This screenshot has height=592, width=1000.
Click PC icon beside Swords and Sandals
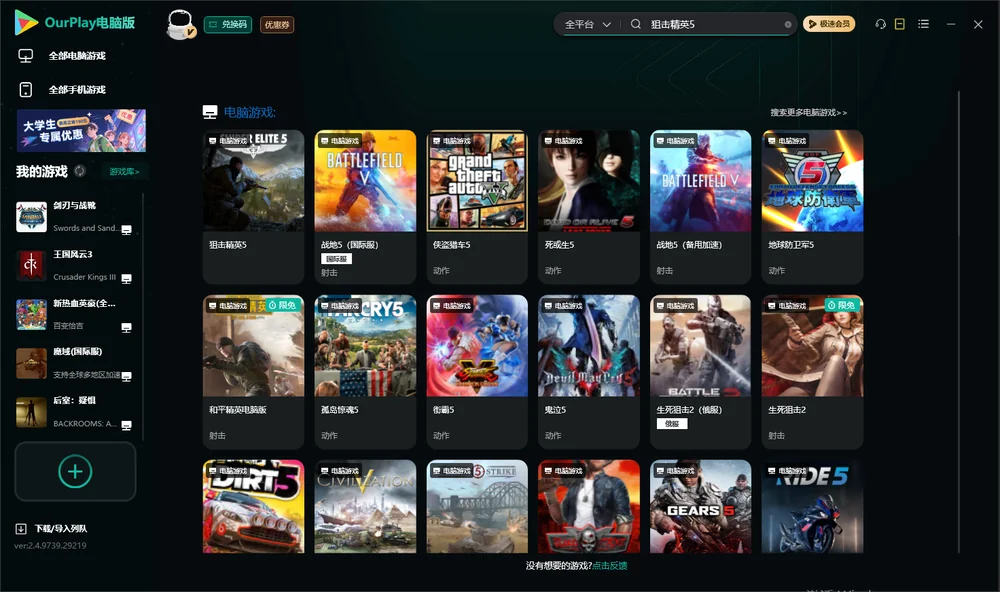126,230
